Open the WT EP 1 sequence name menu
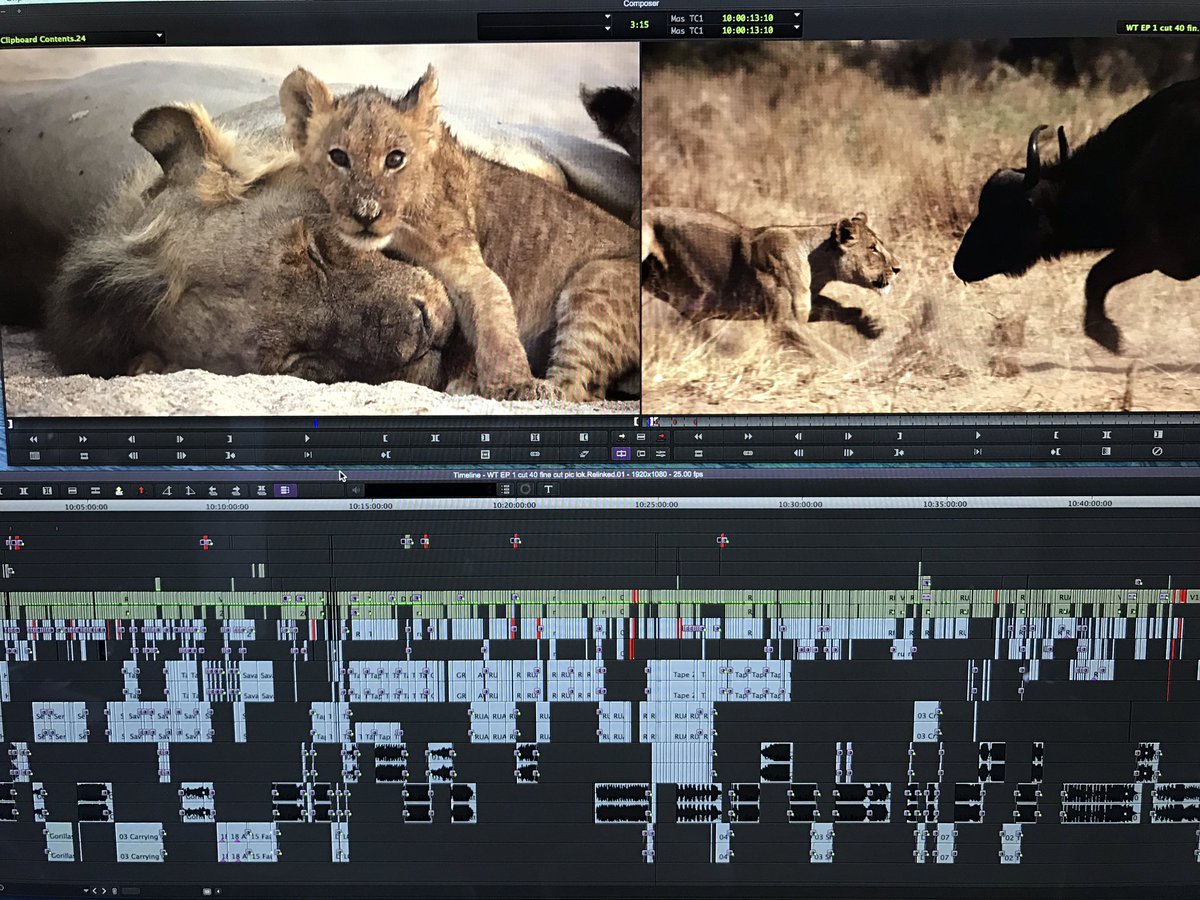 pos(1157,28)
